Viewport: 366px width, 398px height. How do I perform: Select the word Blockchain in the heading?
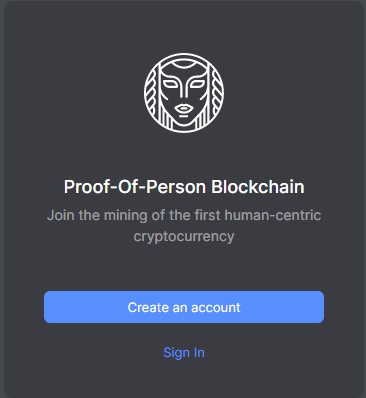coord(258,187)
